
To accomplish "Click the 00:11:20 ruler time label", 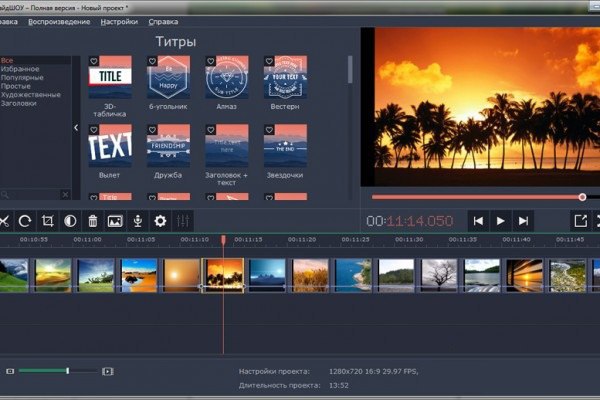I will point(302,239).
